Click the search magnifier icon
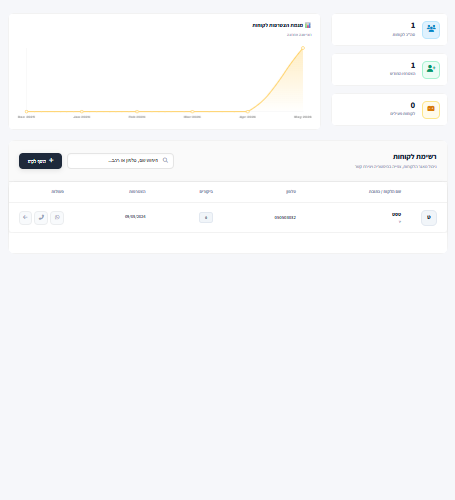 tap(165, 160)
